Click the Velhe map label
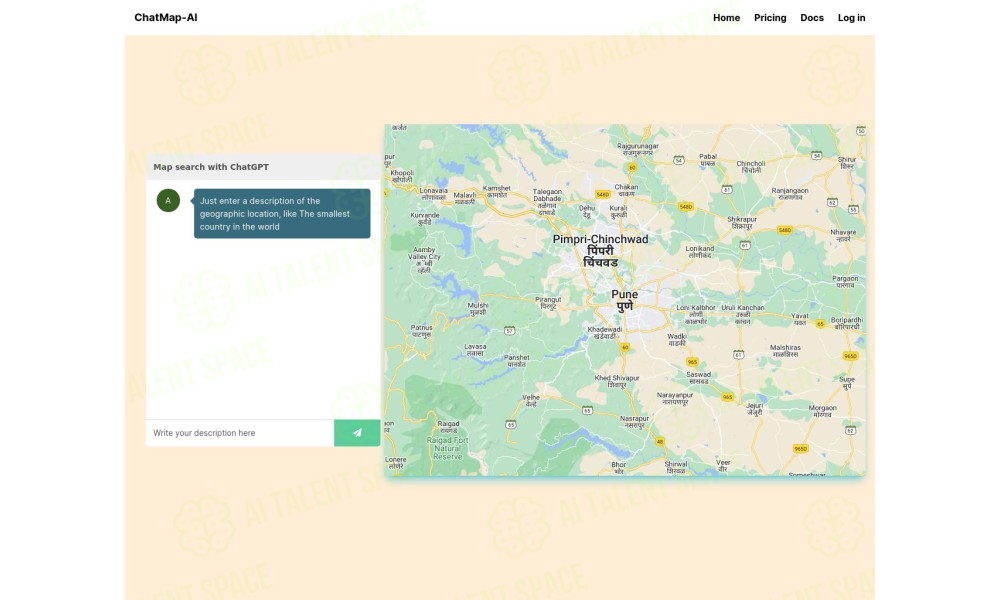Viewport: 1000px width, 600px height. click(531, 400)
